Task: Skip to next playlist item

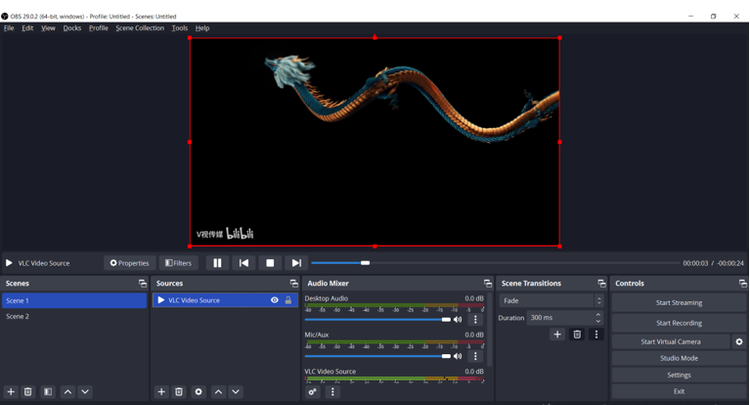Action: pyautogui.click(x=295, y=263)
